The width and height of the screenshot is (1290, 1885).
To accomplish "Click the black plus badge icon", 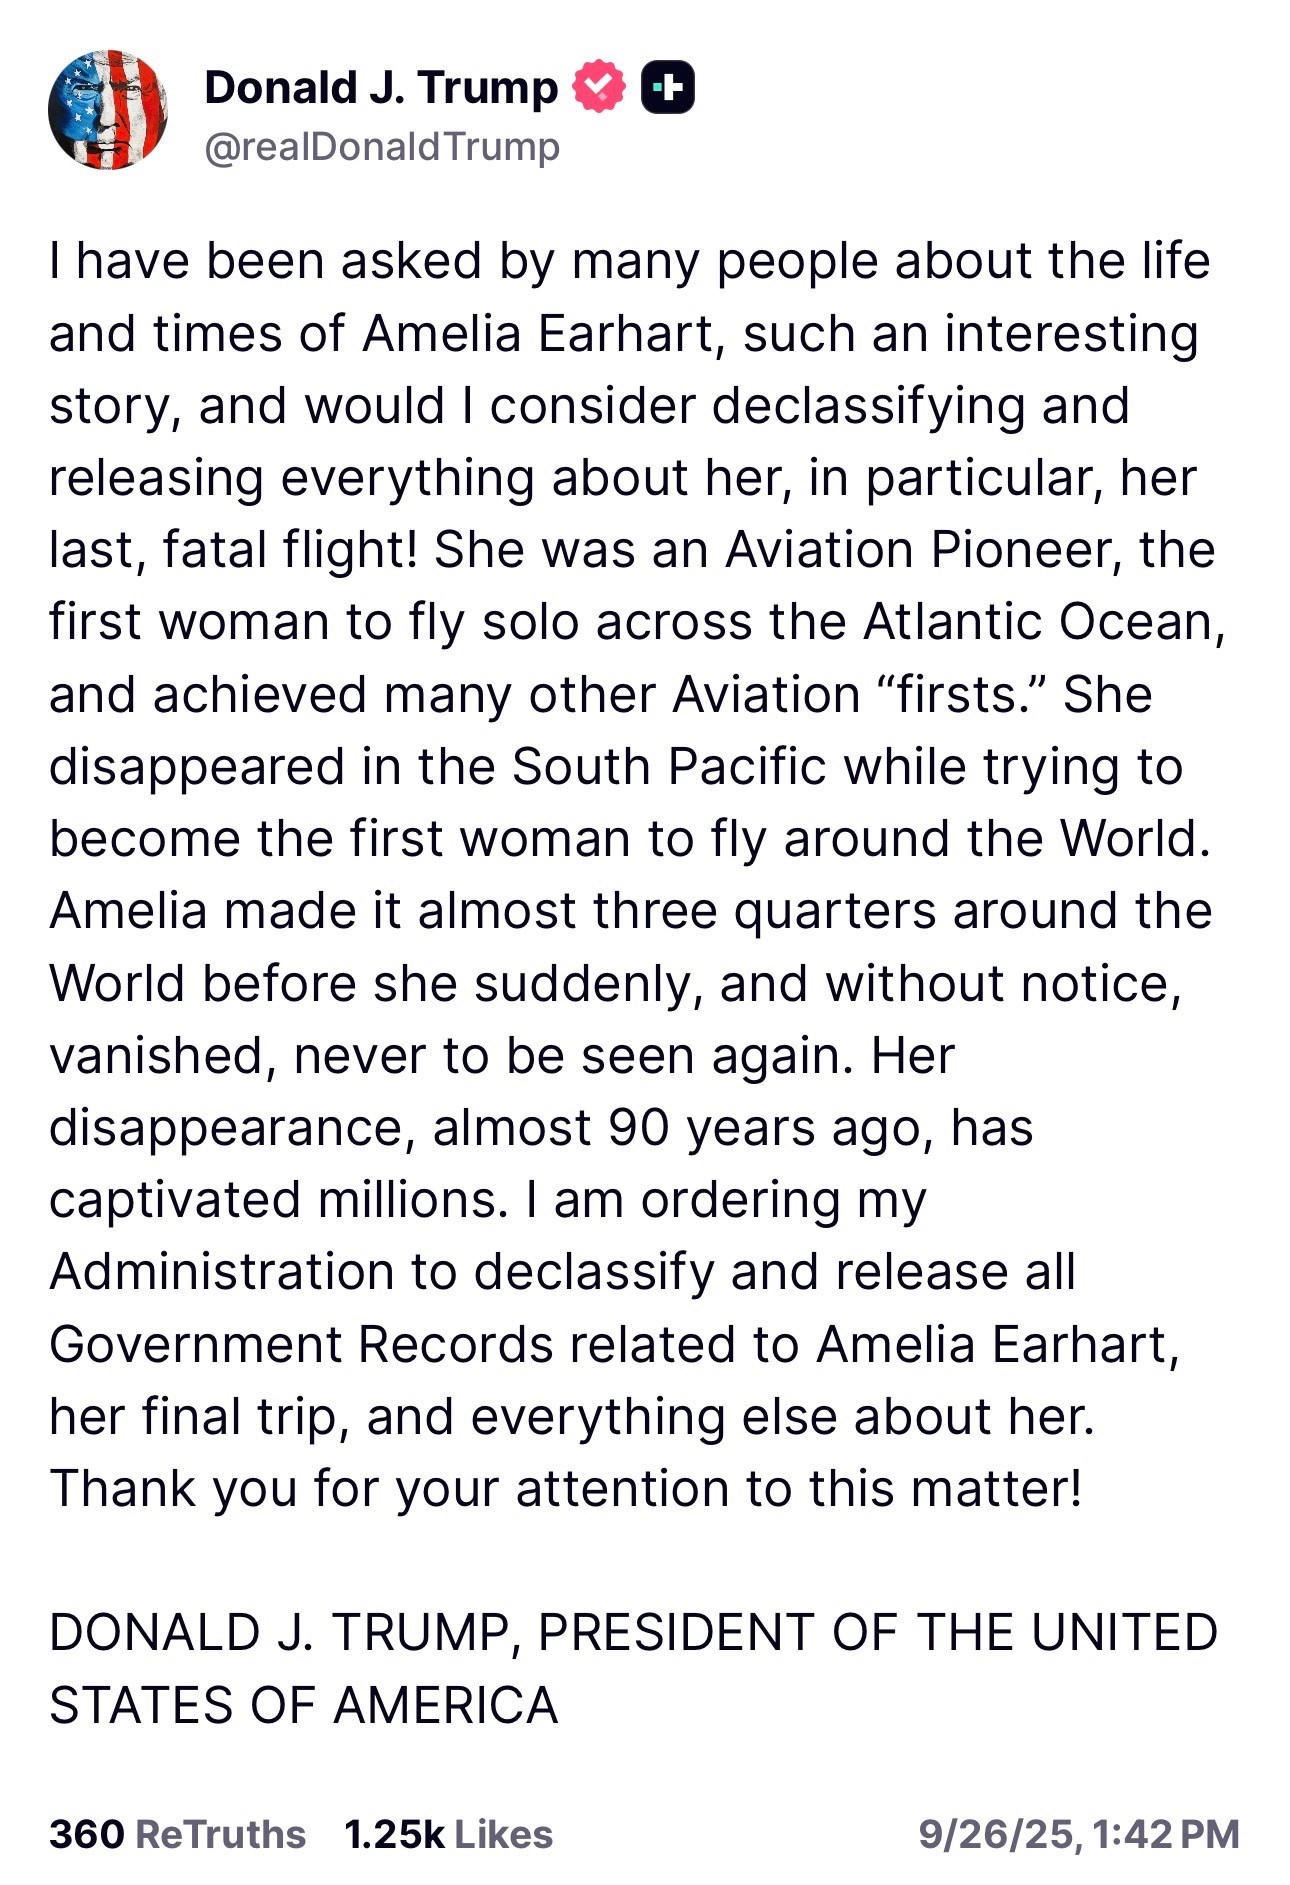I will 667,88.
